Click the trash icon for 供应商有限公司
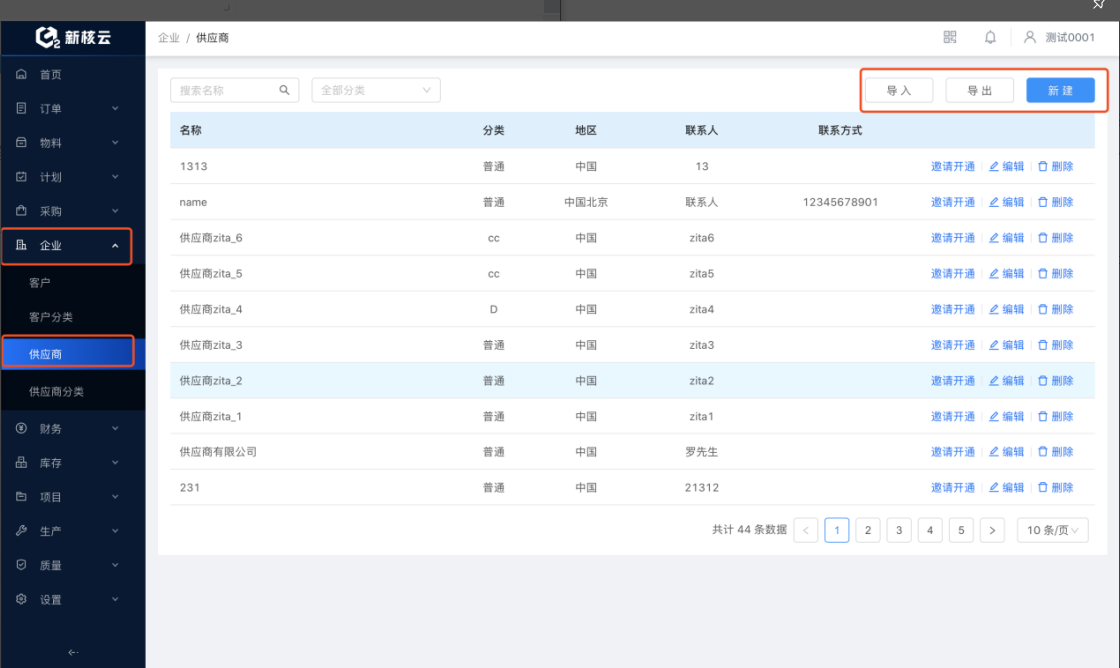The image size is (1120, 668). [1043, 452]
